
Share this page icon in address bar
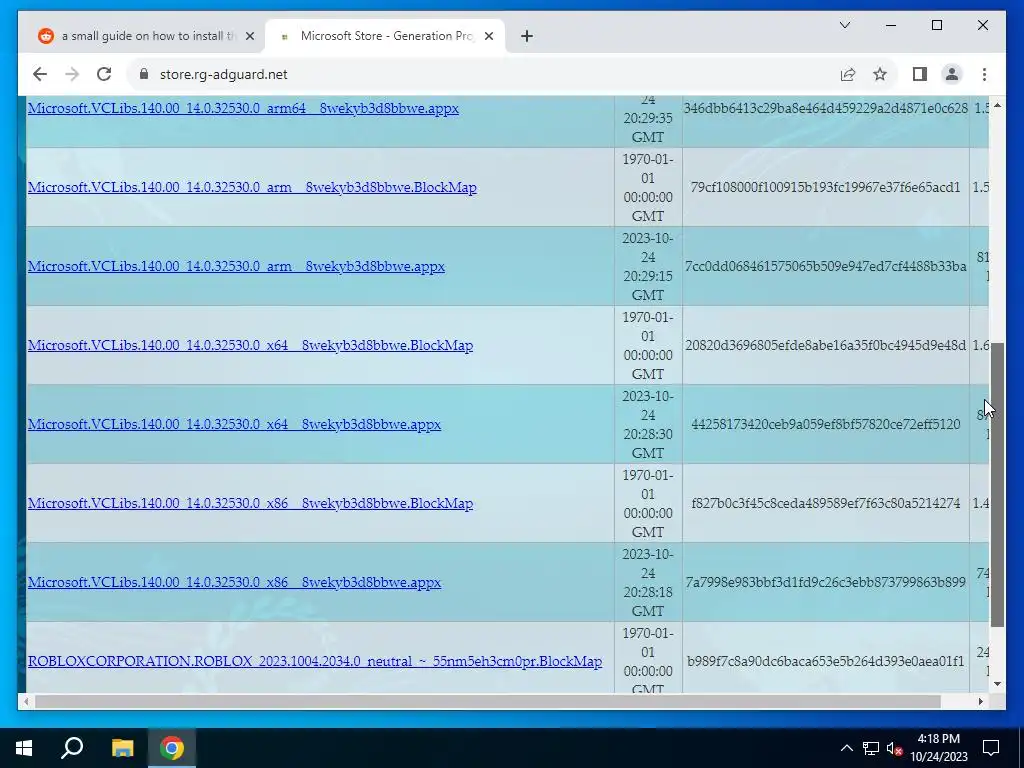coord(848,74)
